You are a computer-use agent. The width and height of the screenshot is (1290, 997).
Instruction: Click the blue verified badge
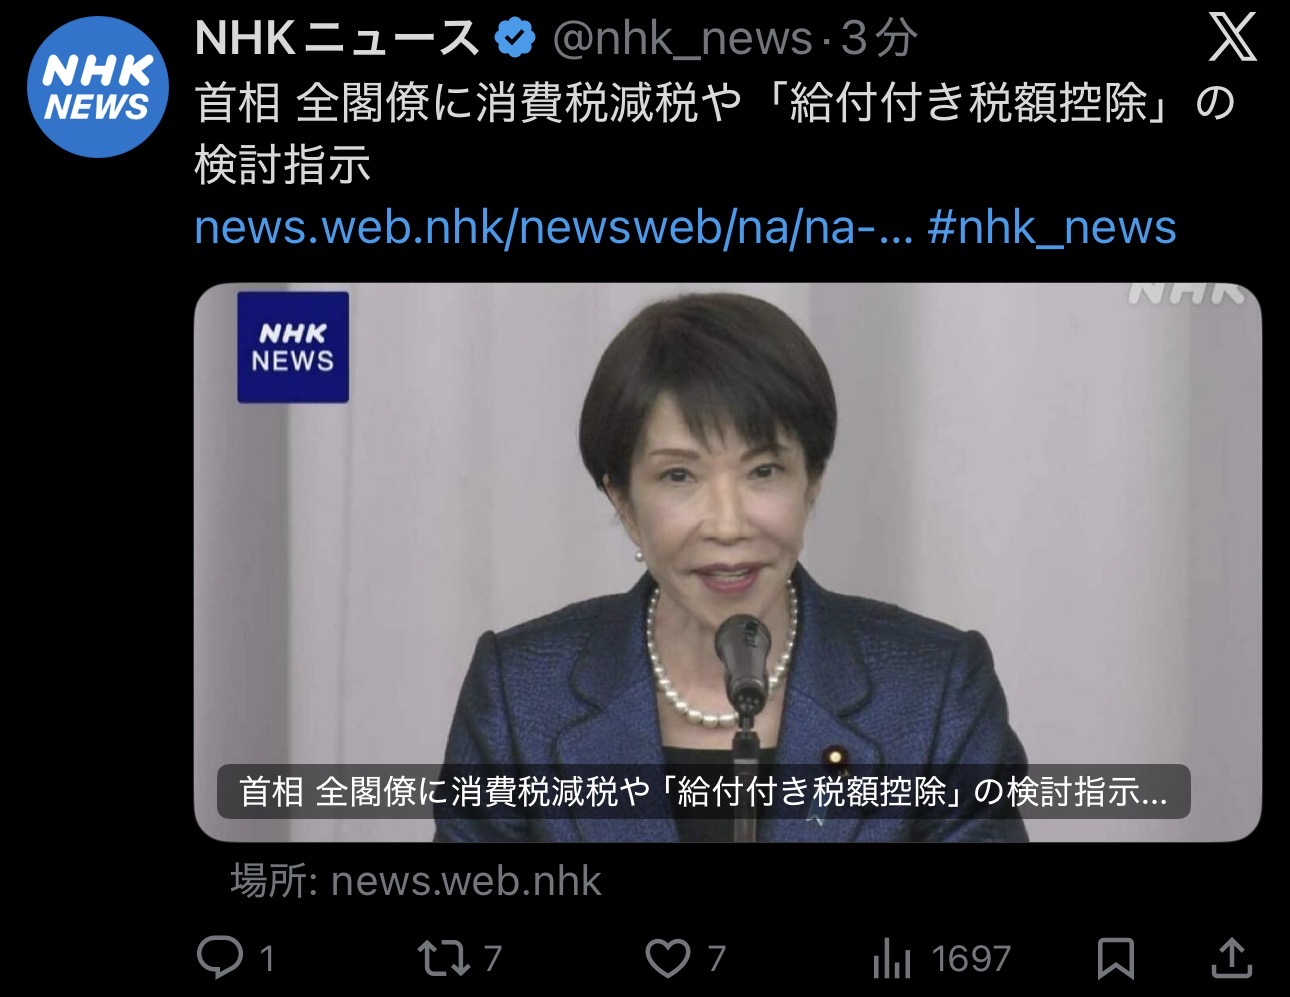tap(515, 39)
